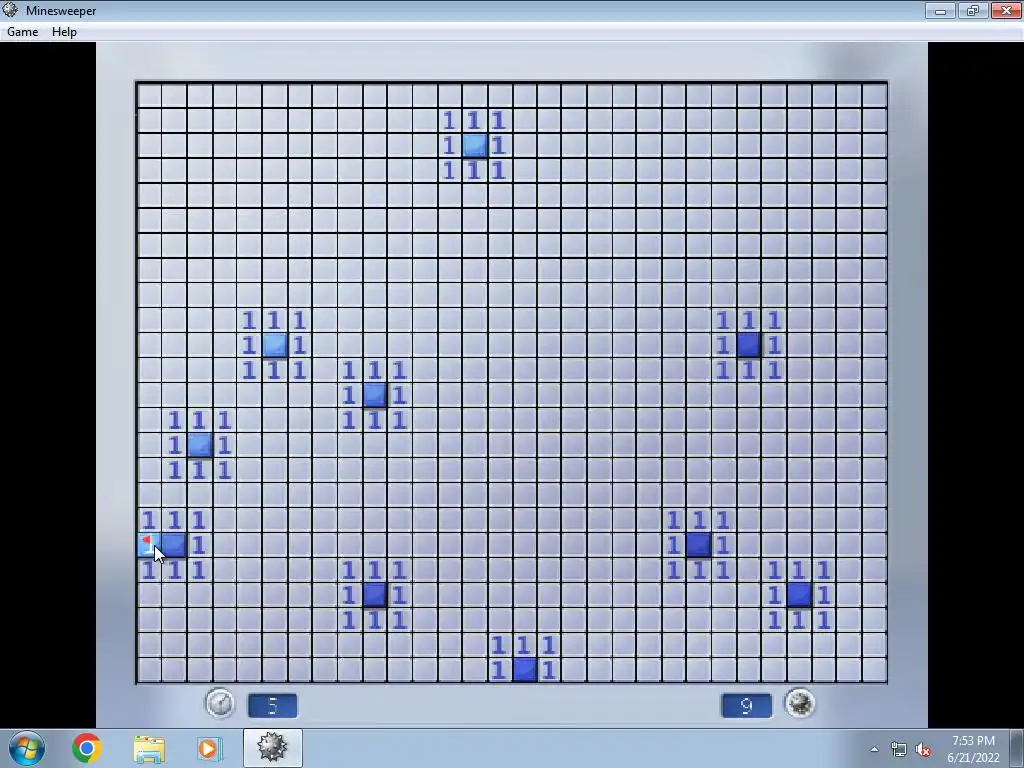This screenshot has height=768, width=1024.
Task: Select the Minesweeper taskbar button
Action: [x=272, y=748]
